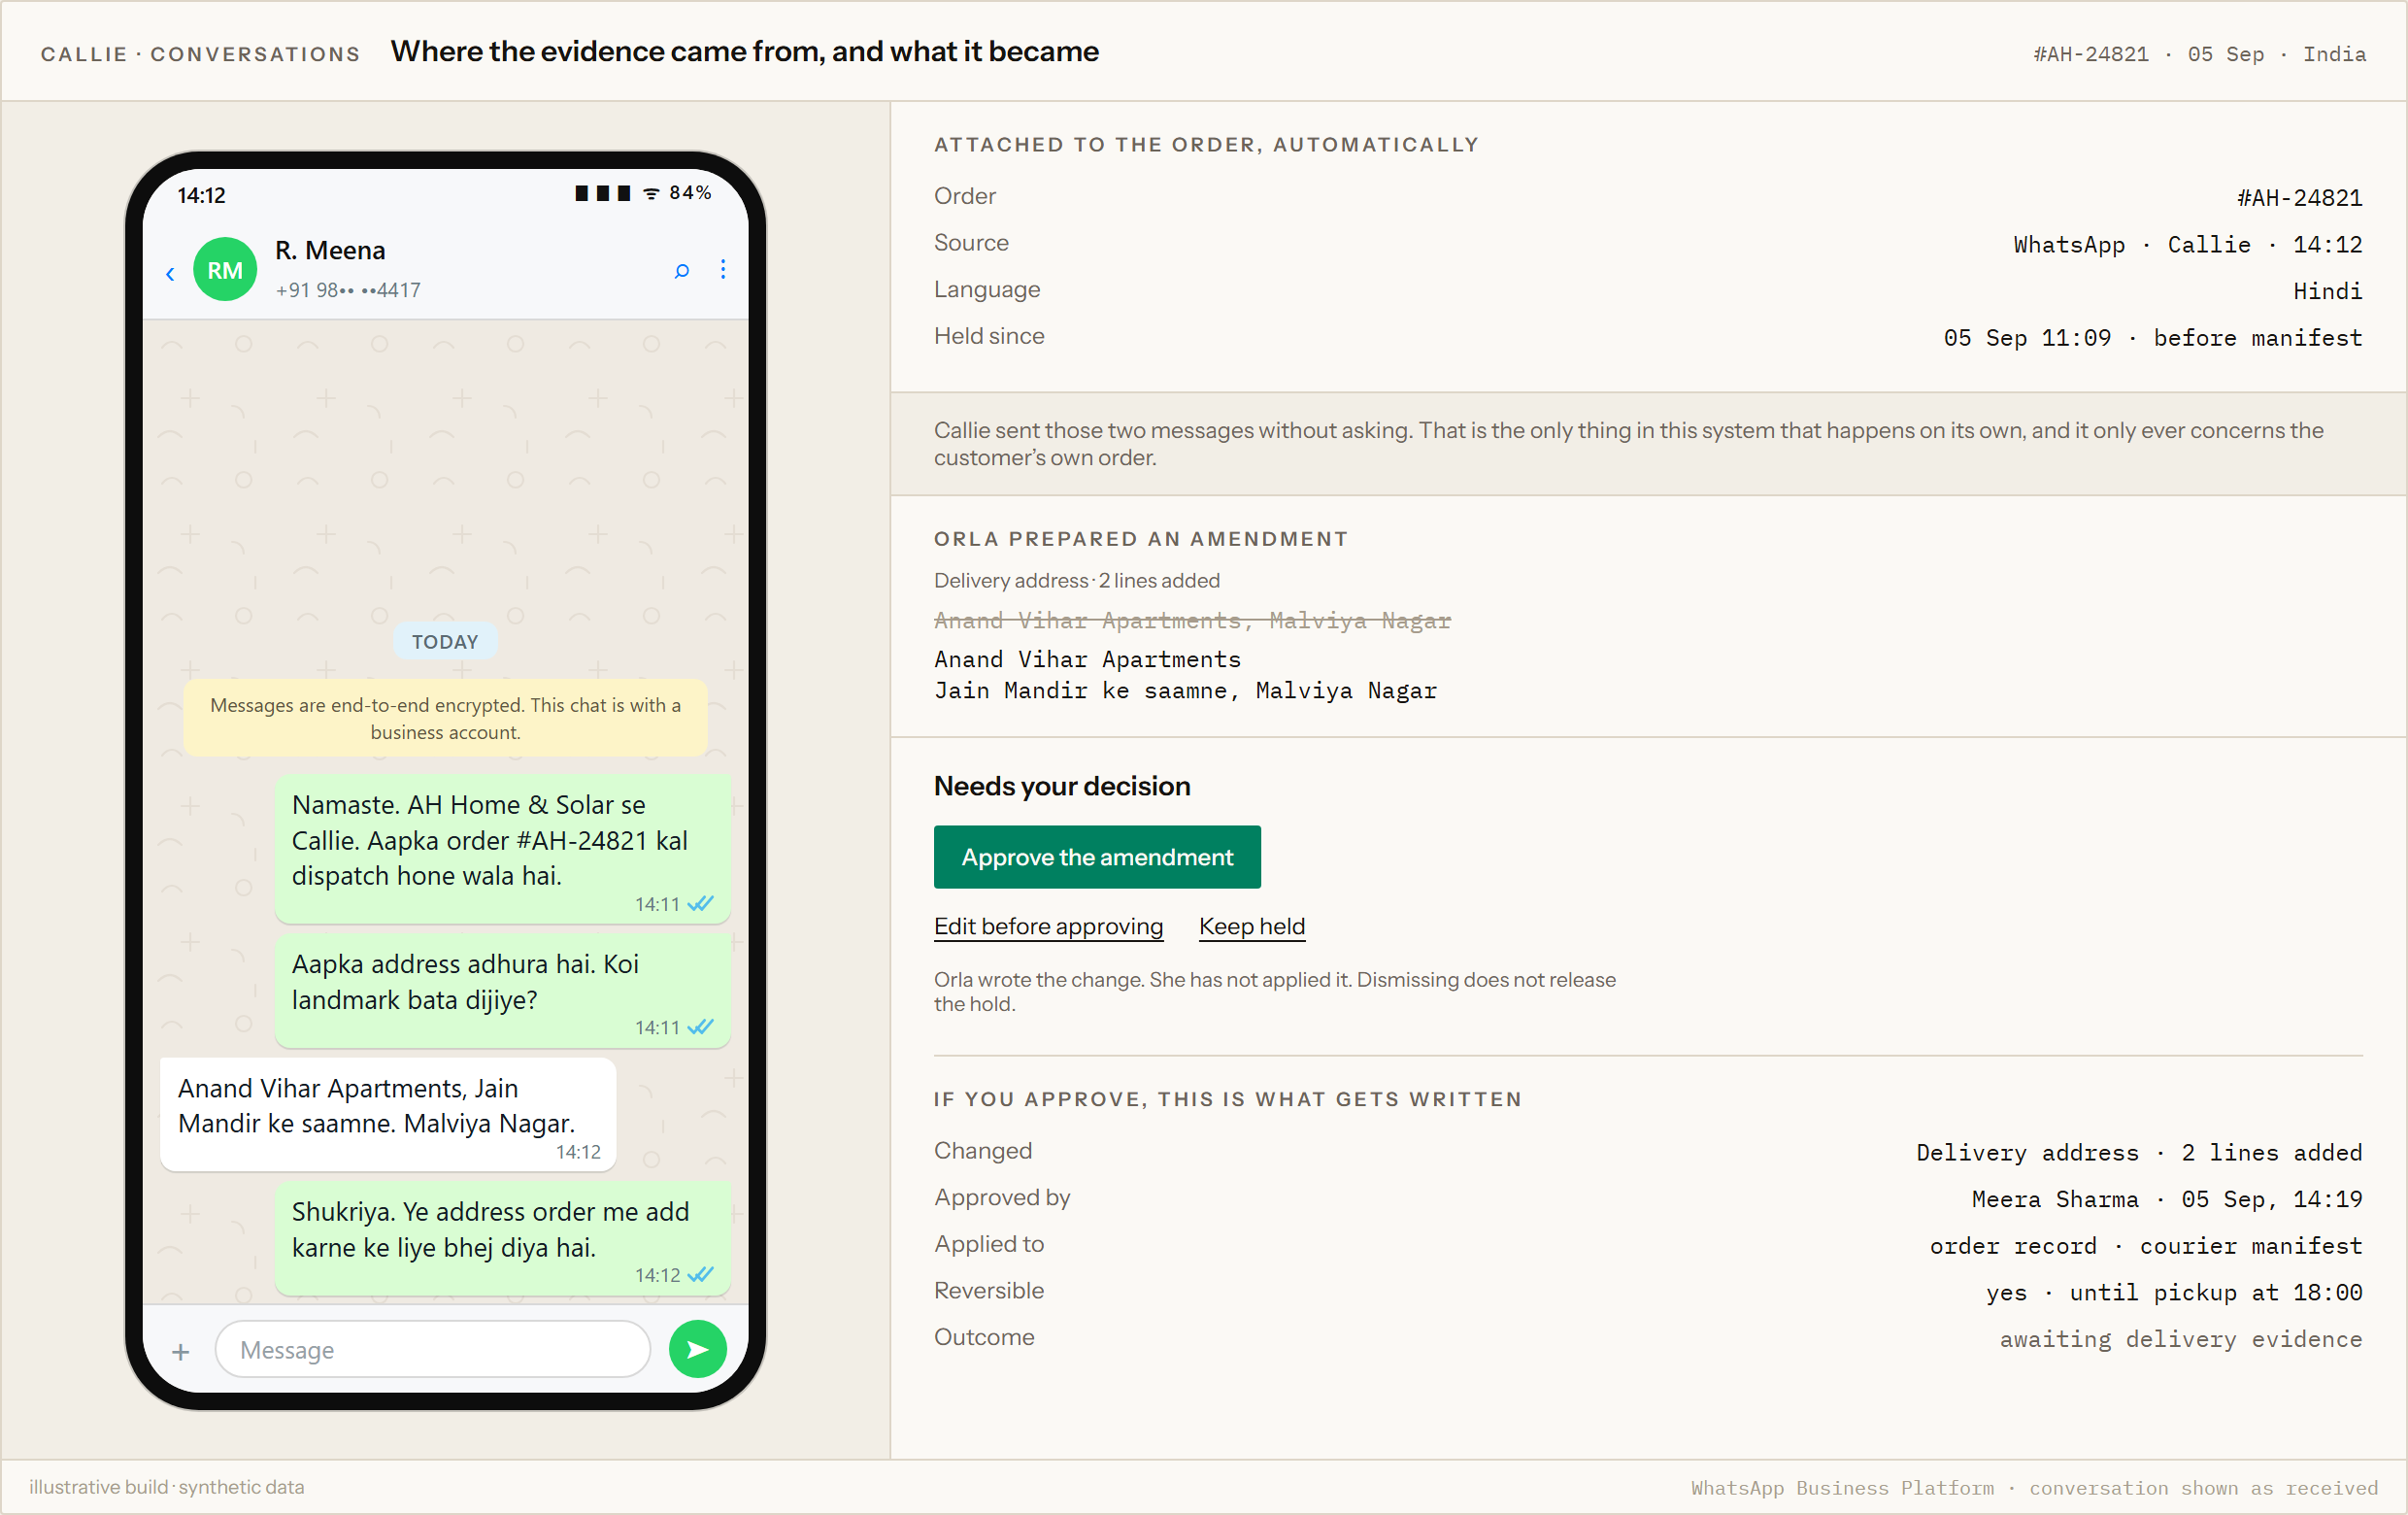Click the 'Orla wrote the change' helper text
This screenshot has height=1515, width=2408.
point(1275,992)
